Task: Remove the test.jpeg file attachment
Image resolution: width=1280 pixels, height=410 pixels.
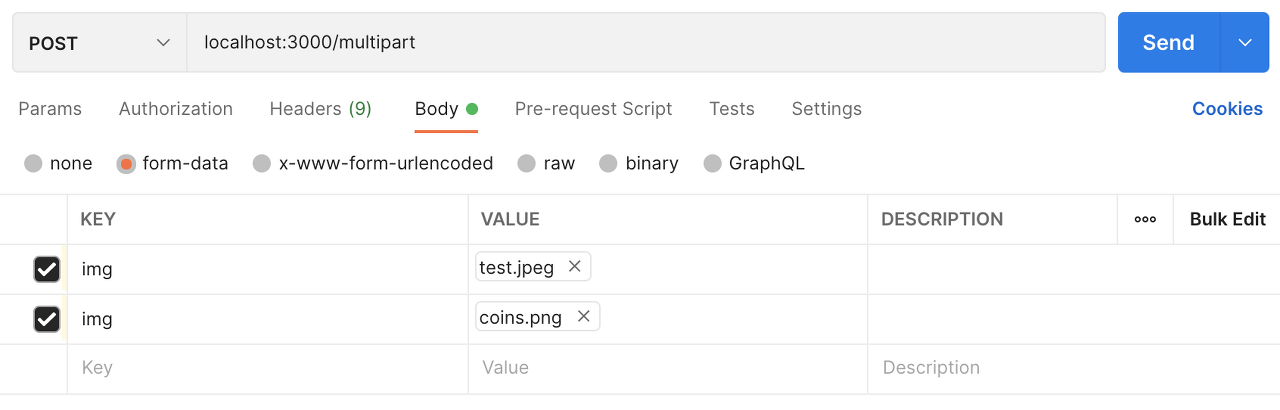Action: (x=575, y=267)
